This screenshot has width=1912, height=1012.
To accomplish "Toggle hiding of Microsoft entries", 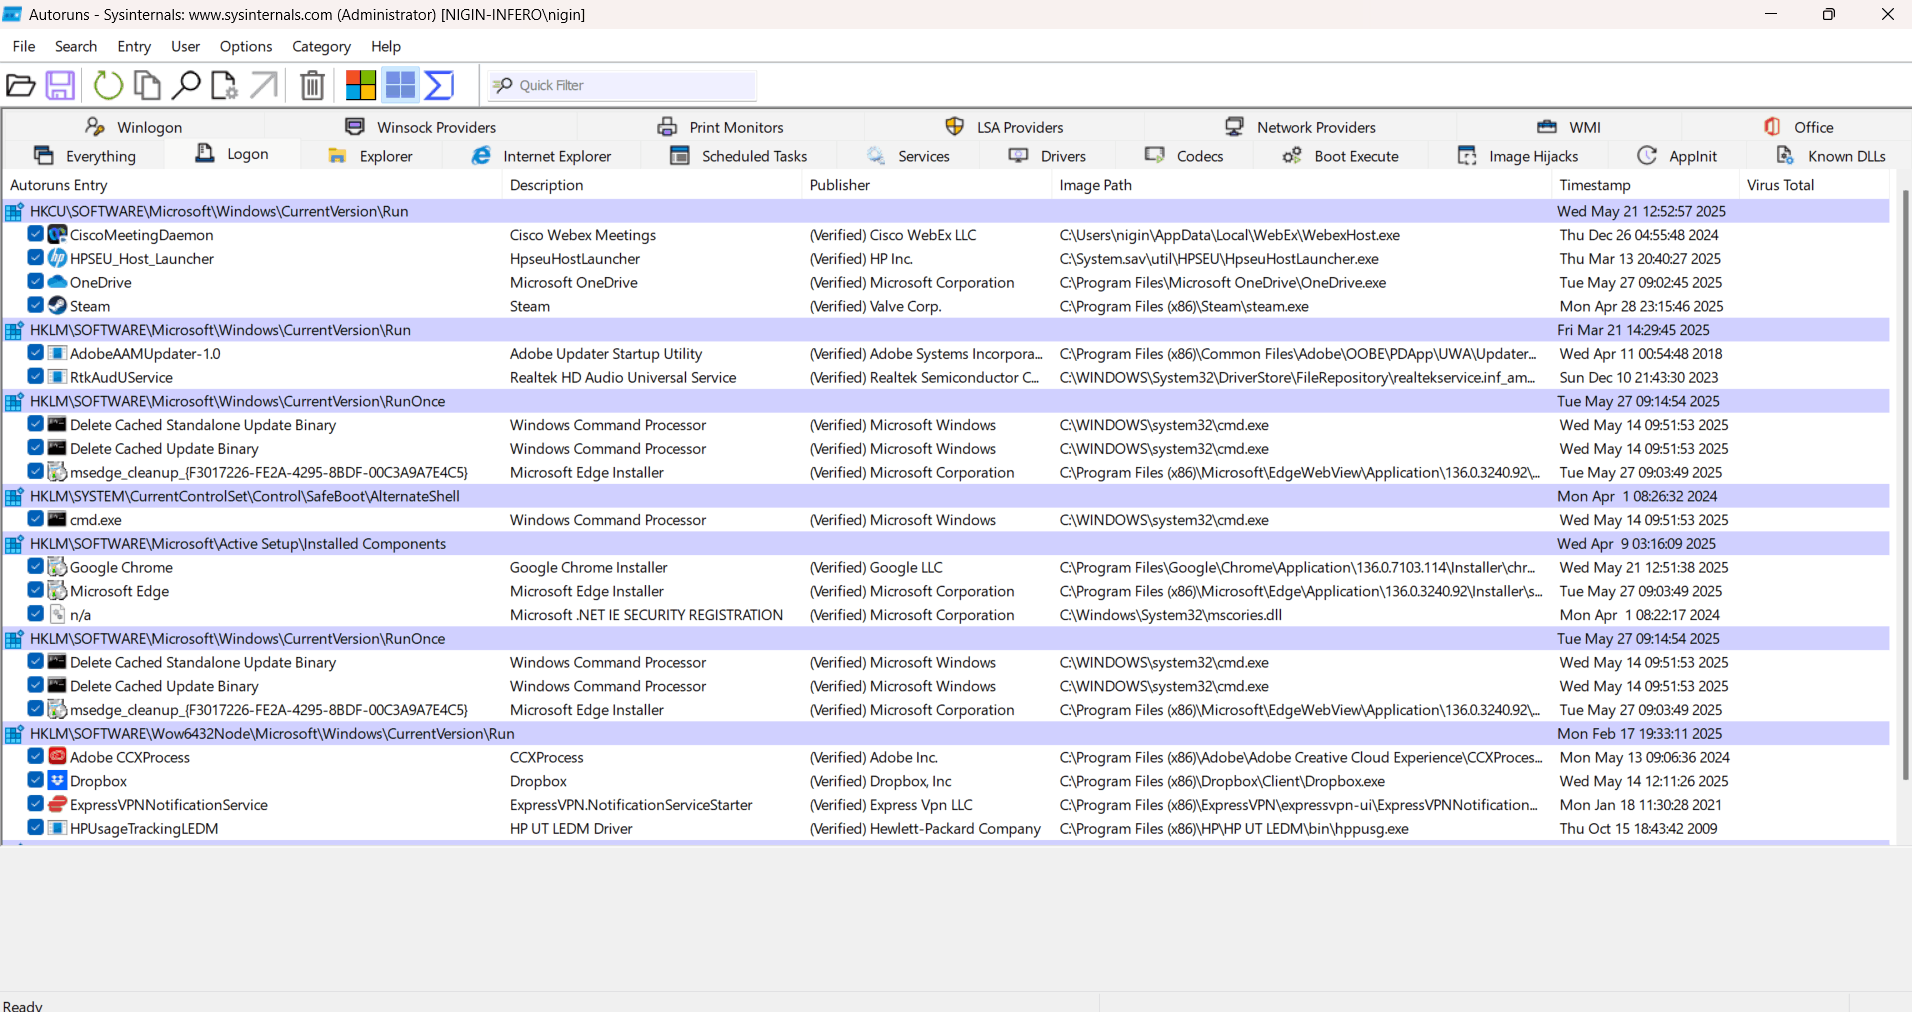I will point(359,85).
